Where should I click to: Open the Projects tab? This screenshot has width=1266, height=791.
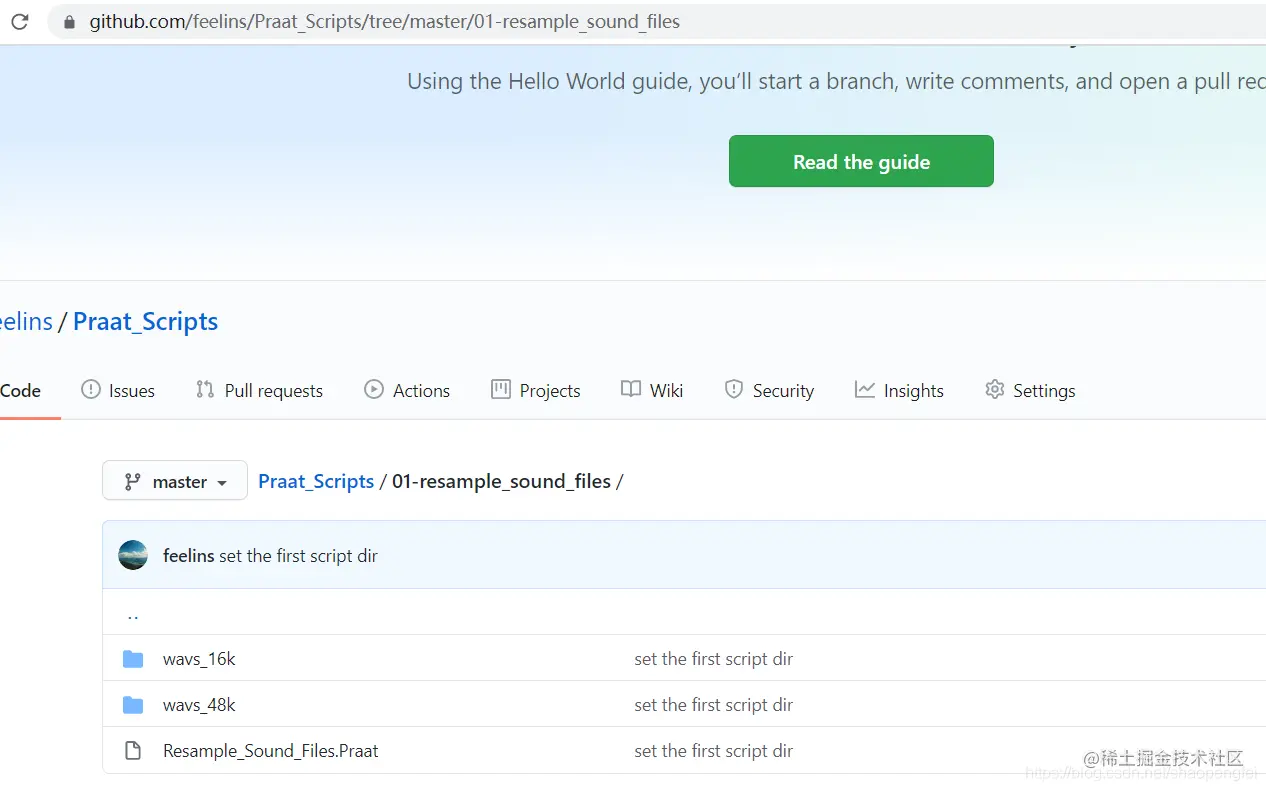[x=536, y=390]
